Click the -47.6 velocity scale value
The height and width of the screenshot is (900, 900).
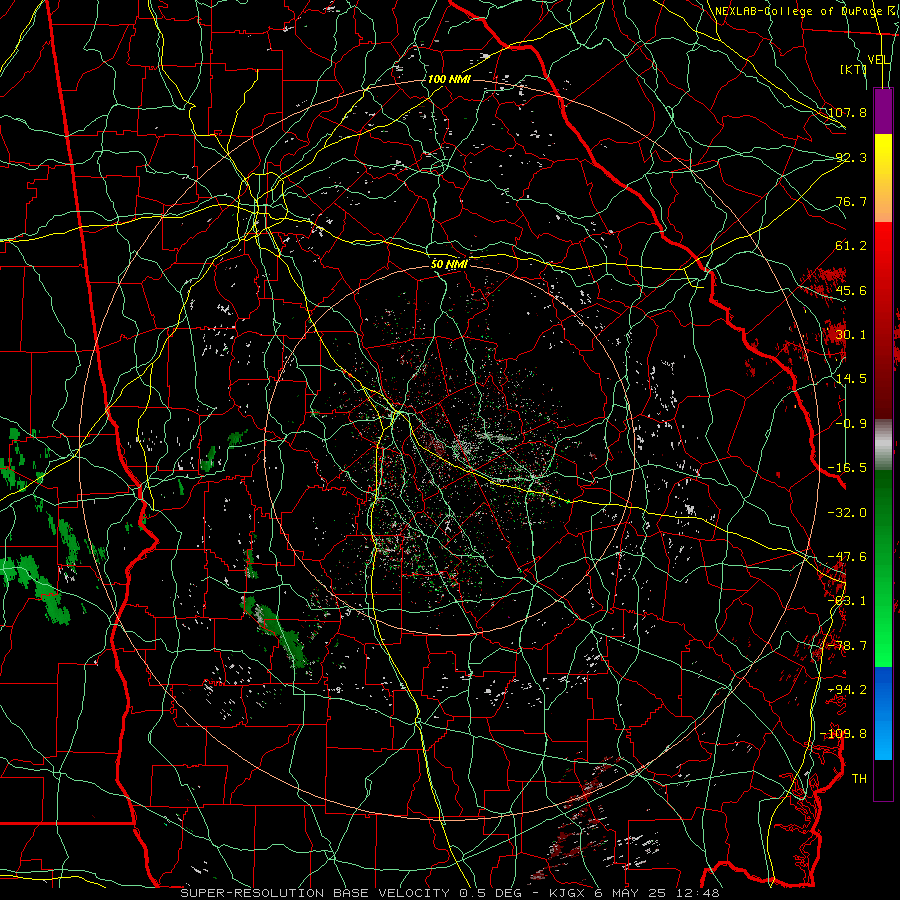[848, 557]
